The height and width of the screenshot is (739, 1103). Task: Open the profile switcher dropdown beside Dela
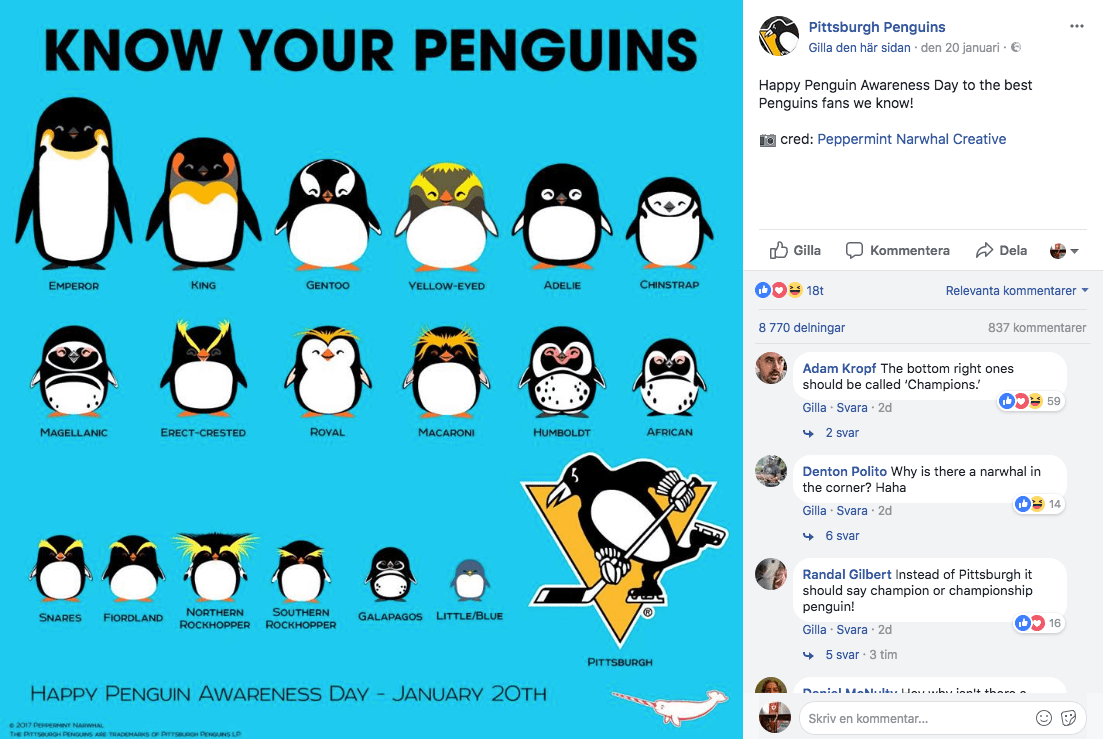1064,251
